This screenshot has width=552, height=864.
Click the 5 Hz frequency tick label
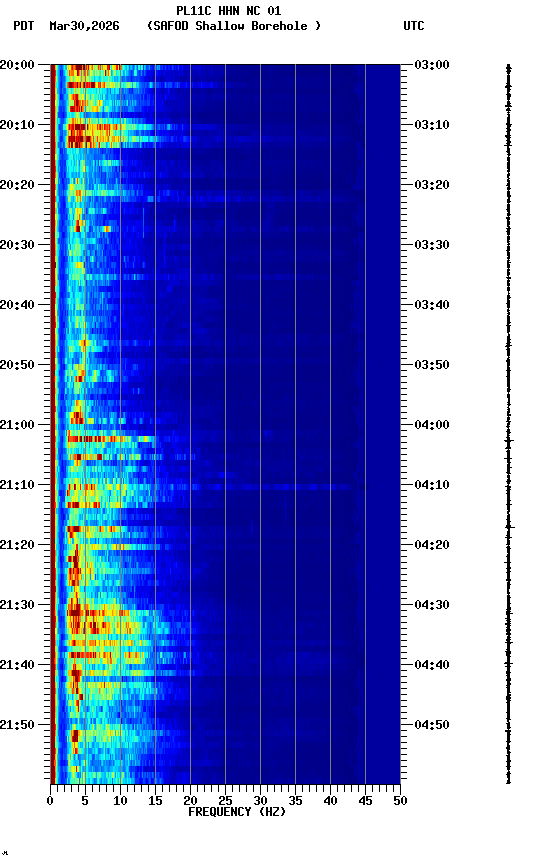pos(85,801)
